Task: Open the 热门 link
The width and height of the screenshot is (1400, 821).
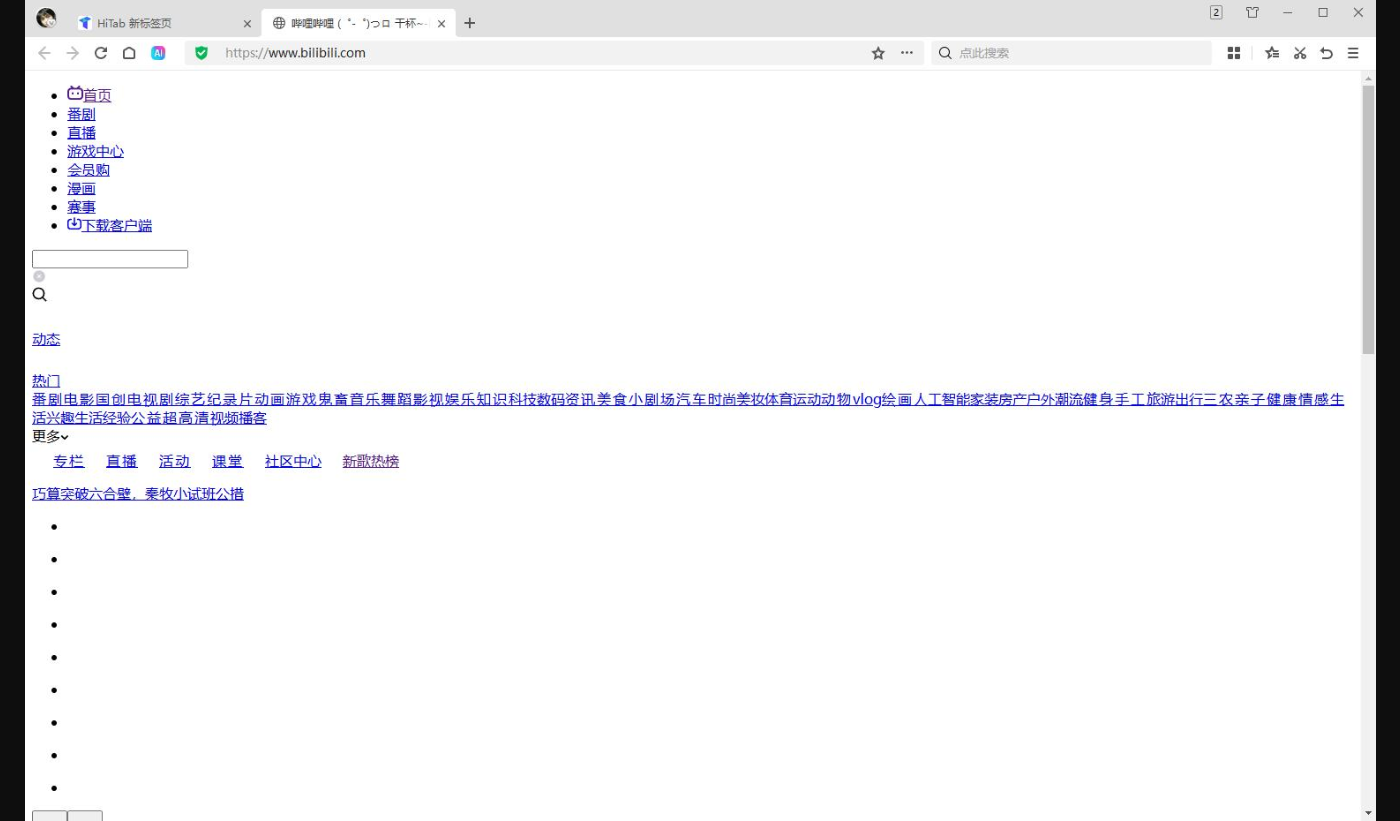Action: click(x=46, y=381)
